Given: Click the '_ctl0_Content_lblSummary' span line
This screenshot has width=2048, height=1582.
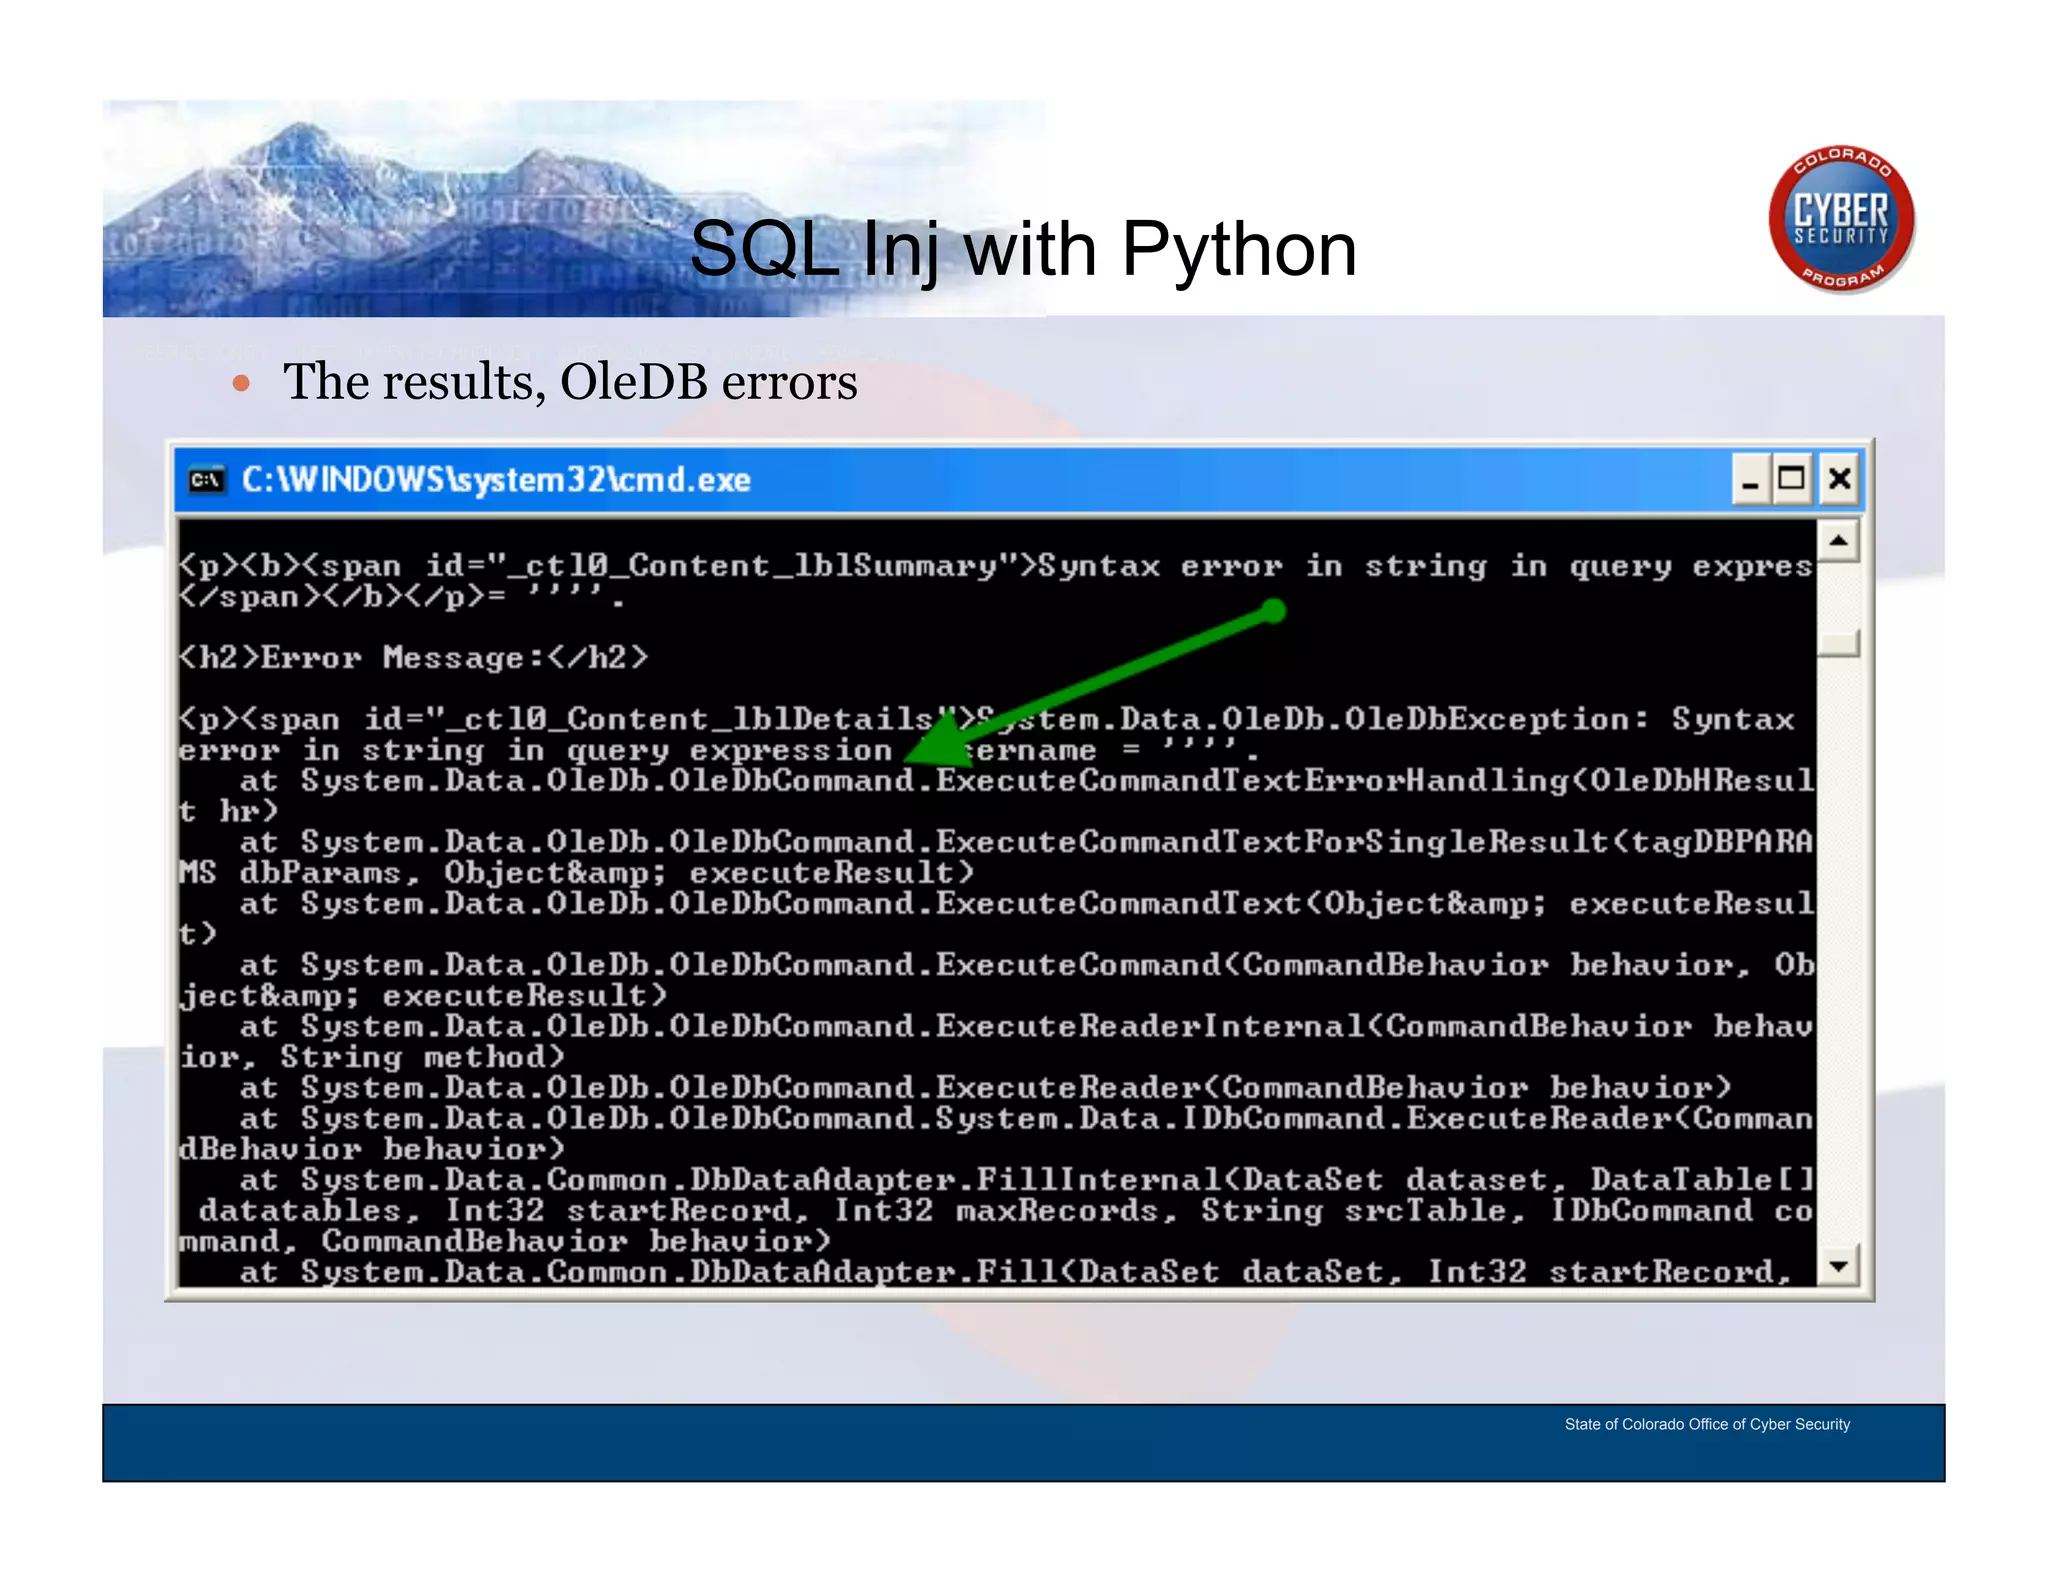Looking at the screenshot, I should pyautogui.click(x=996, y=566).
